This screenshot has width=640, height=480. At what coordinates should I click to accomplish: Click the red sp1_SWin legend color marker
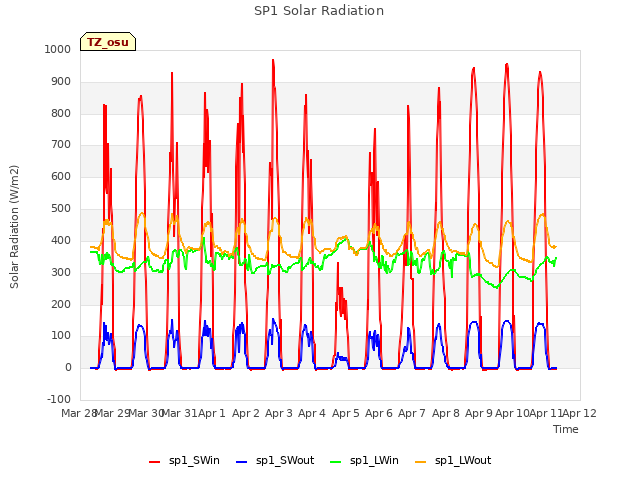154,462
